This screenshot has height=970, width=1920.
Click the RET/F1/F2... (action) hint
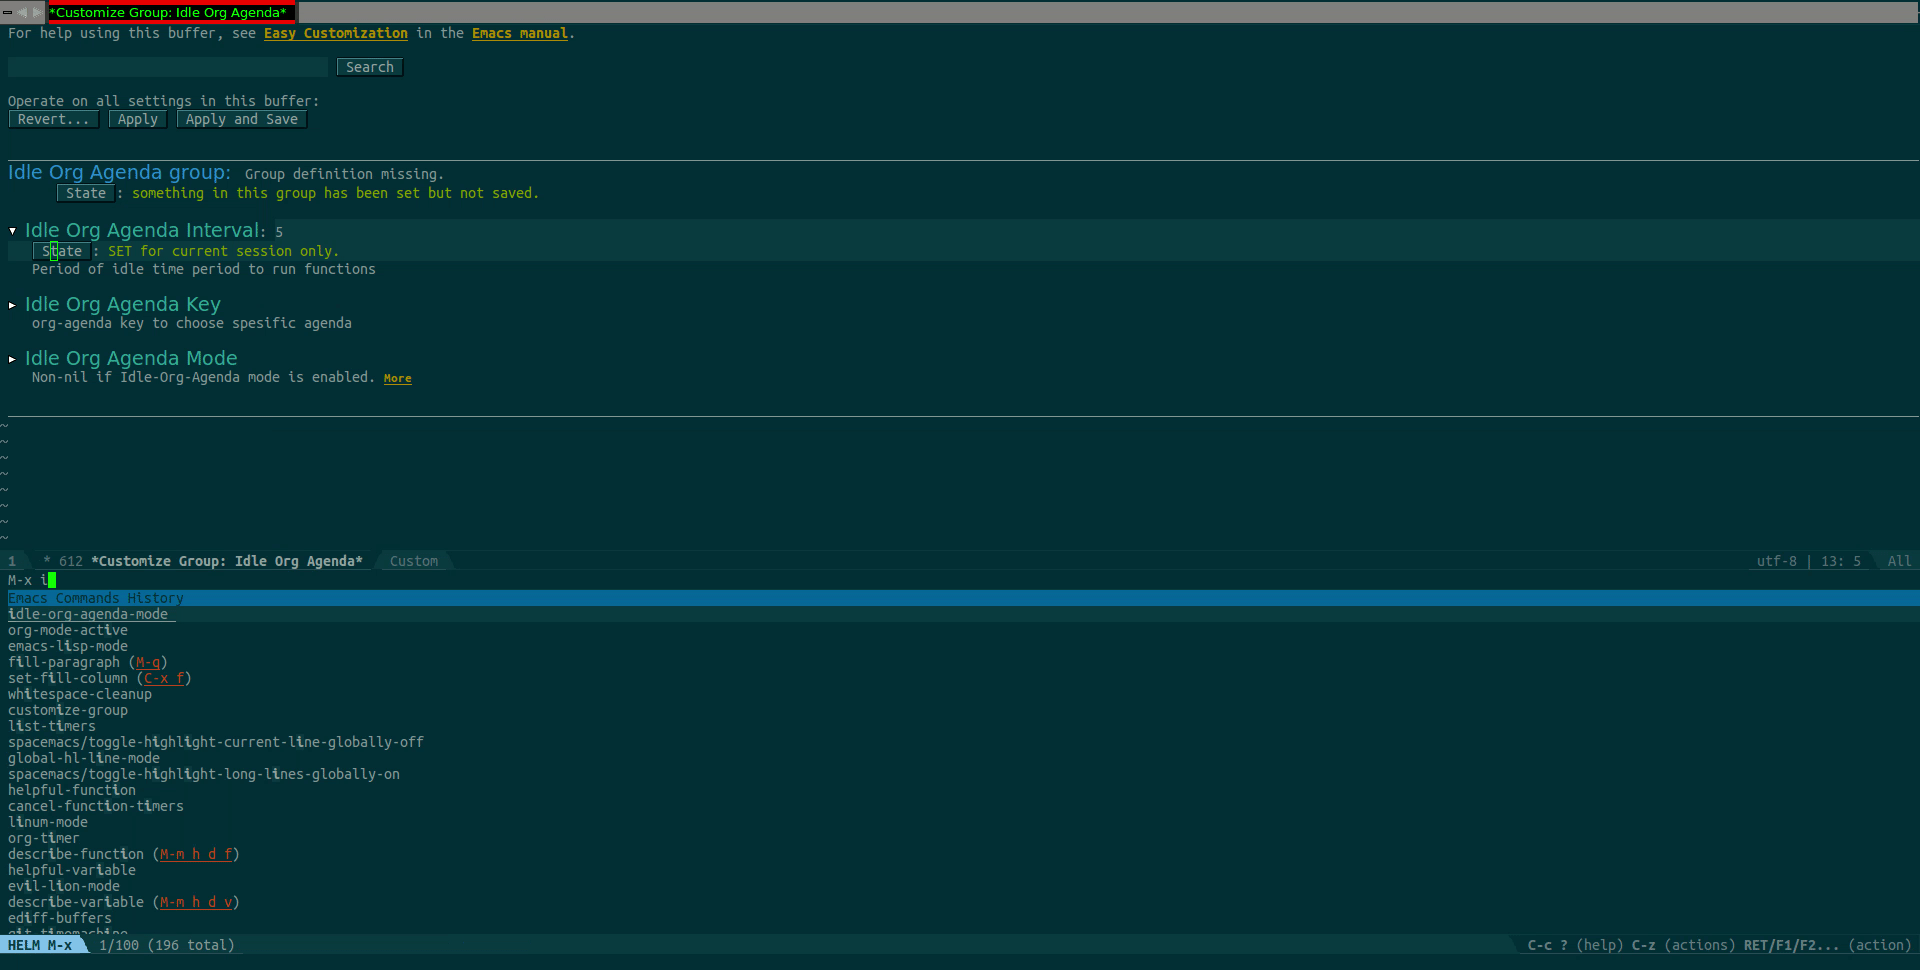[1828, 945]
